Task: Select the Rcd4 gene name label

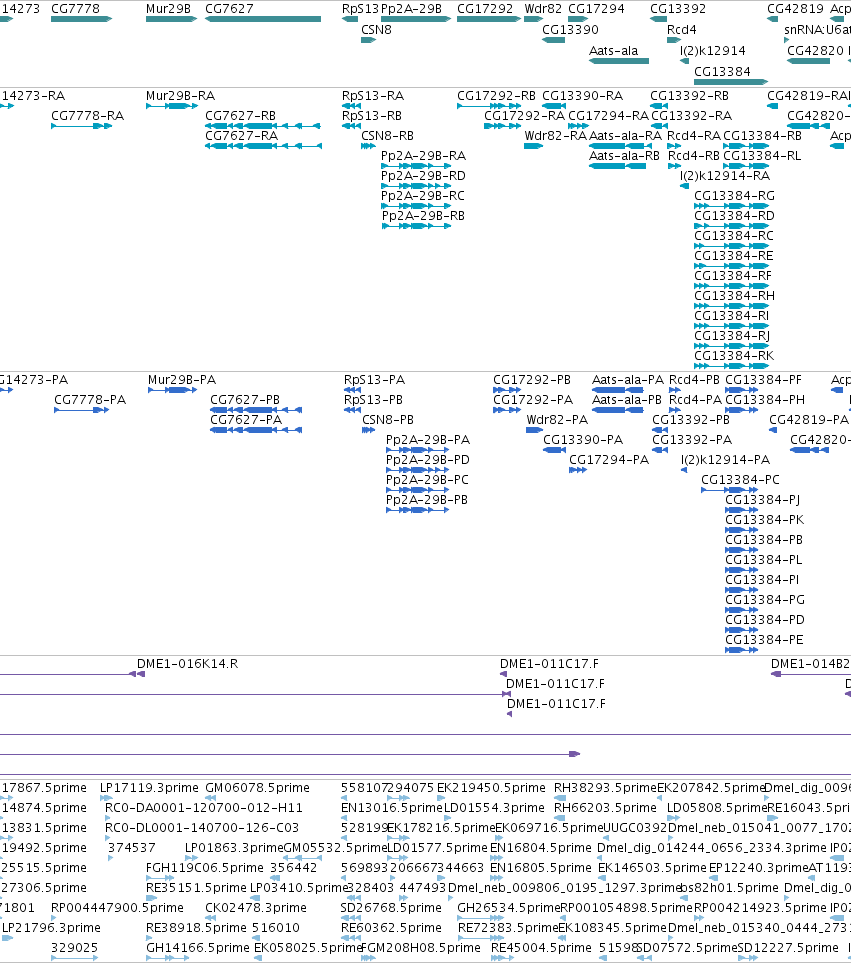Action: pyautogui.click(x=682, y=29)
